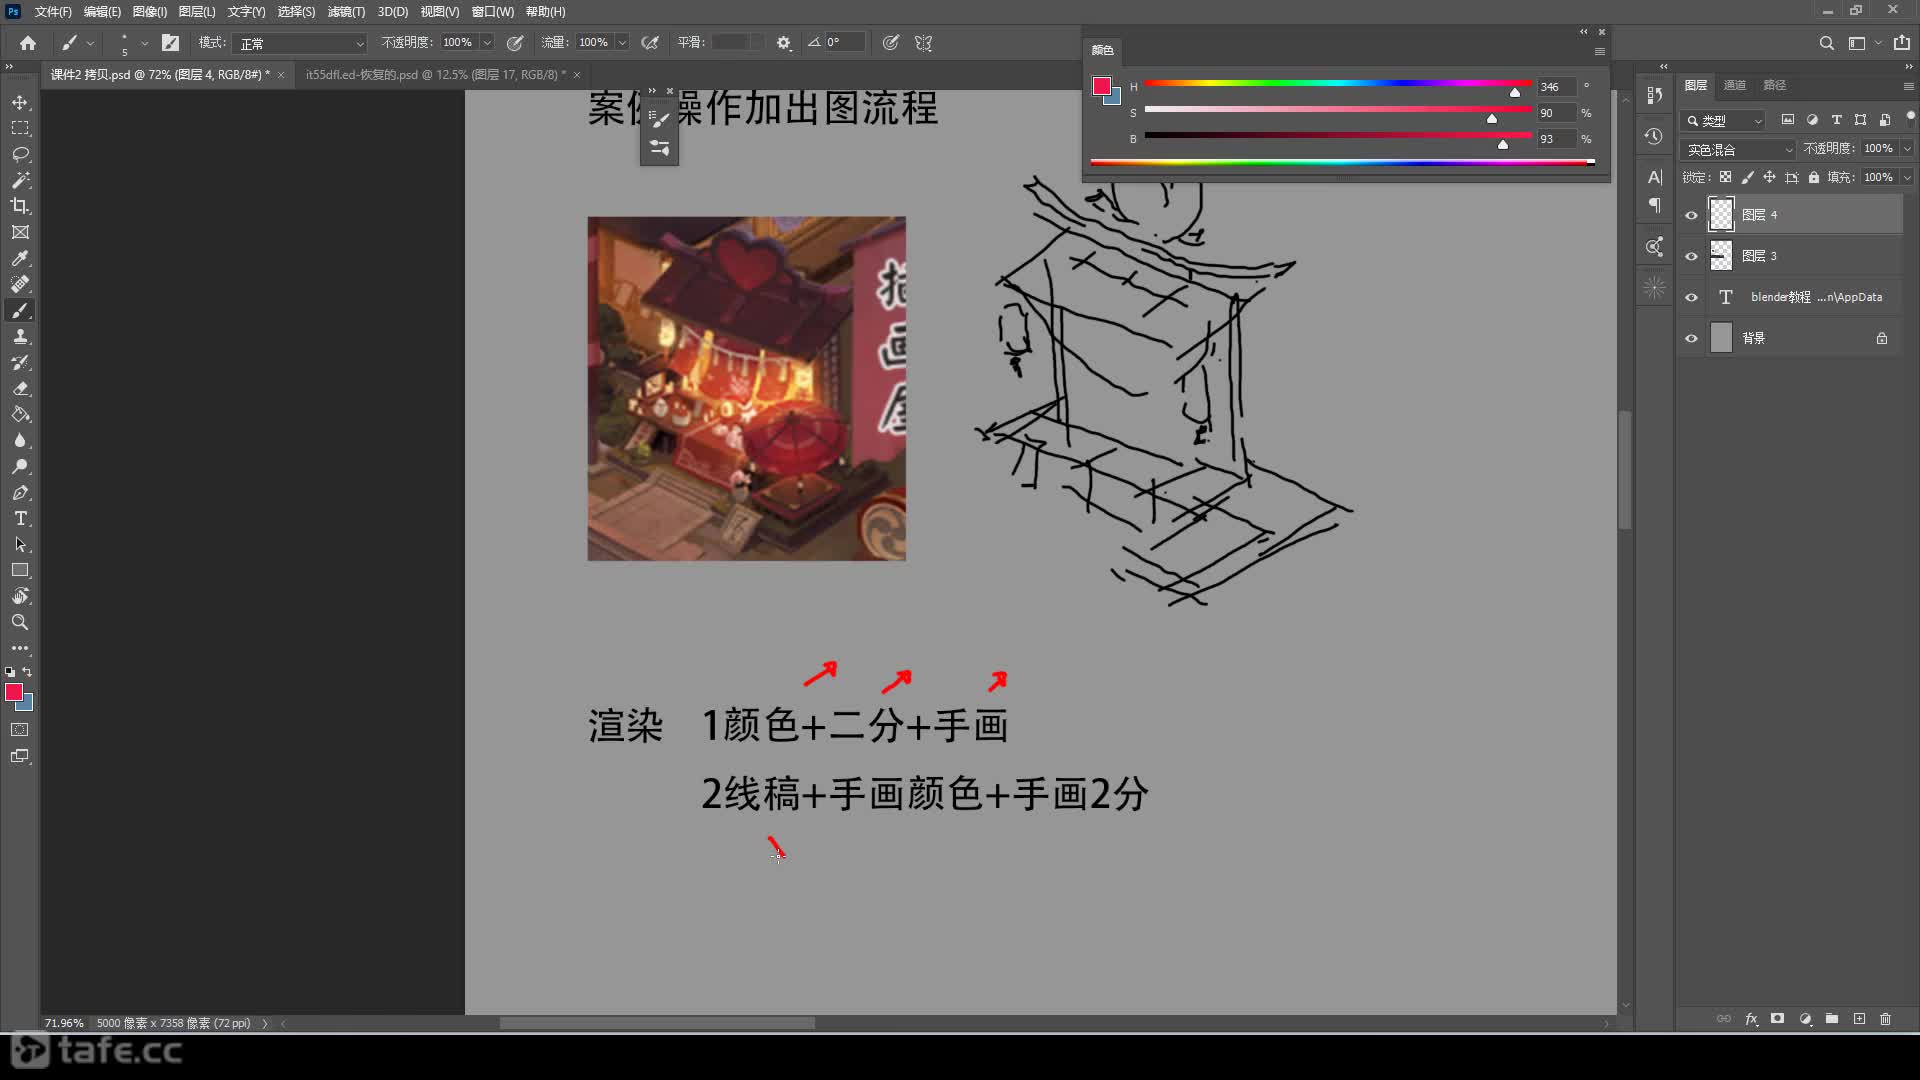The width and height of the screenshot is (1920, 1080).
Task: Select the Eraser tool
Action: (x=20, y=389)
